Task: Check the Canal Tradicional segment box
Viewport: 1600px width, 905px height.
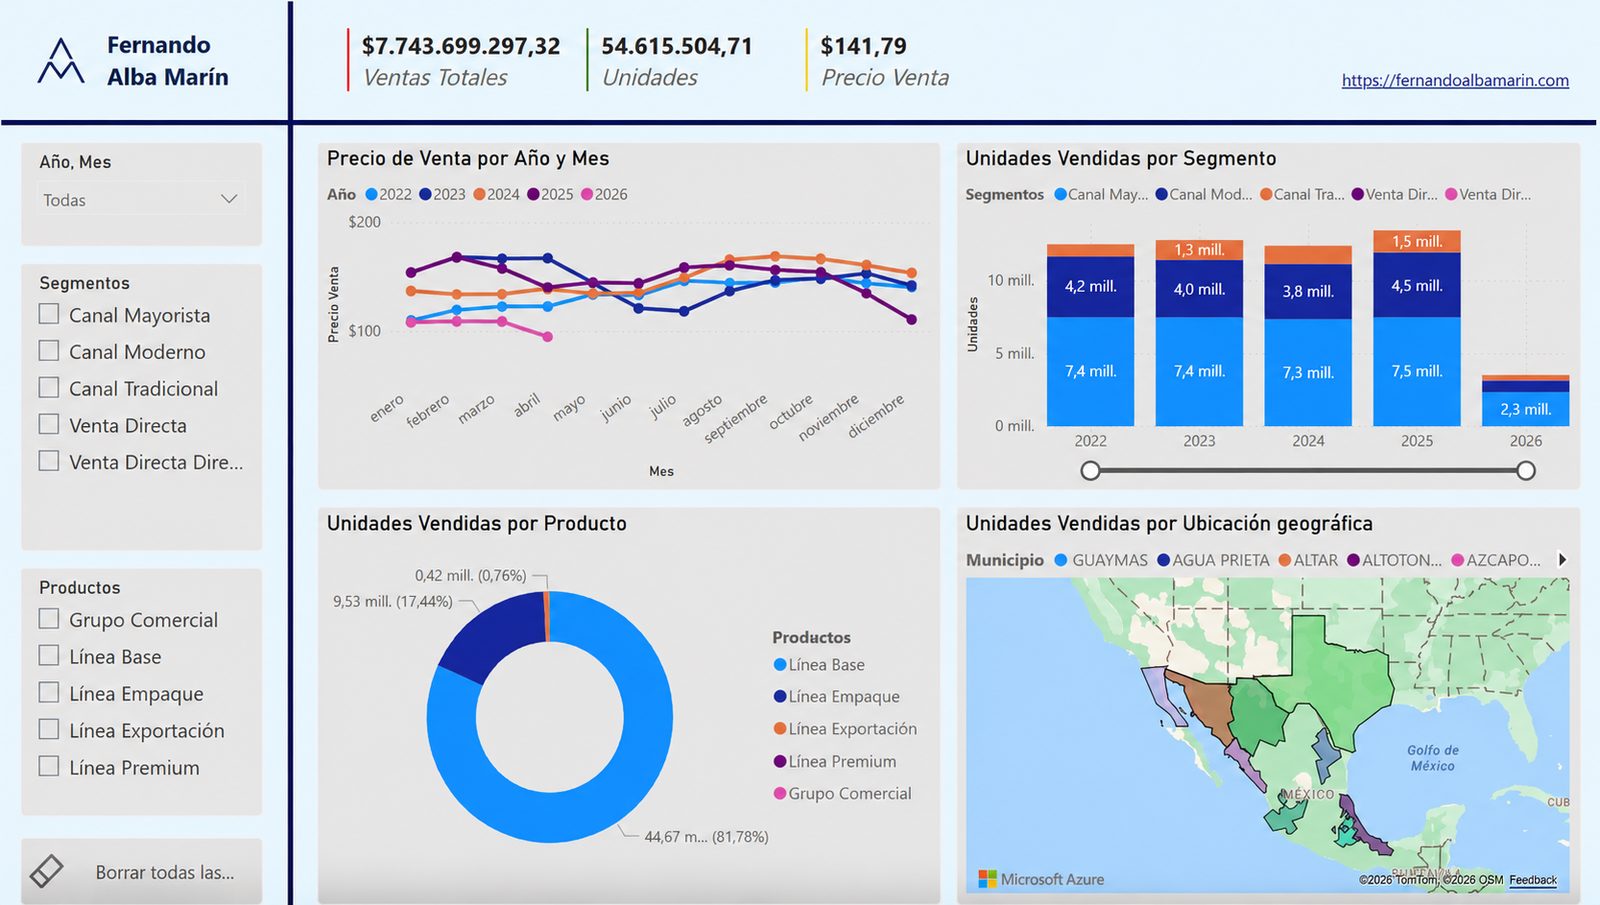Action: (x=49, y=387)
